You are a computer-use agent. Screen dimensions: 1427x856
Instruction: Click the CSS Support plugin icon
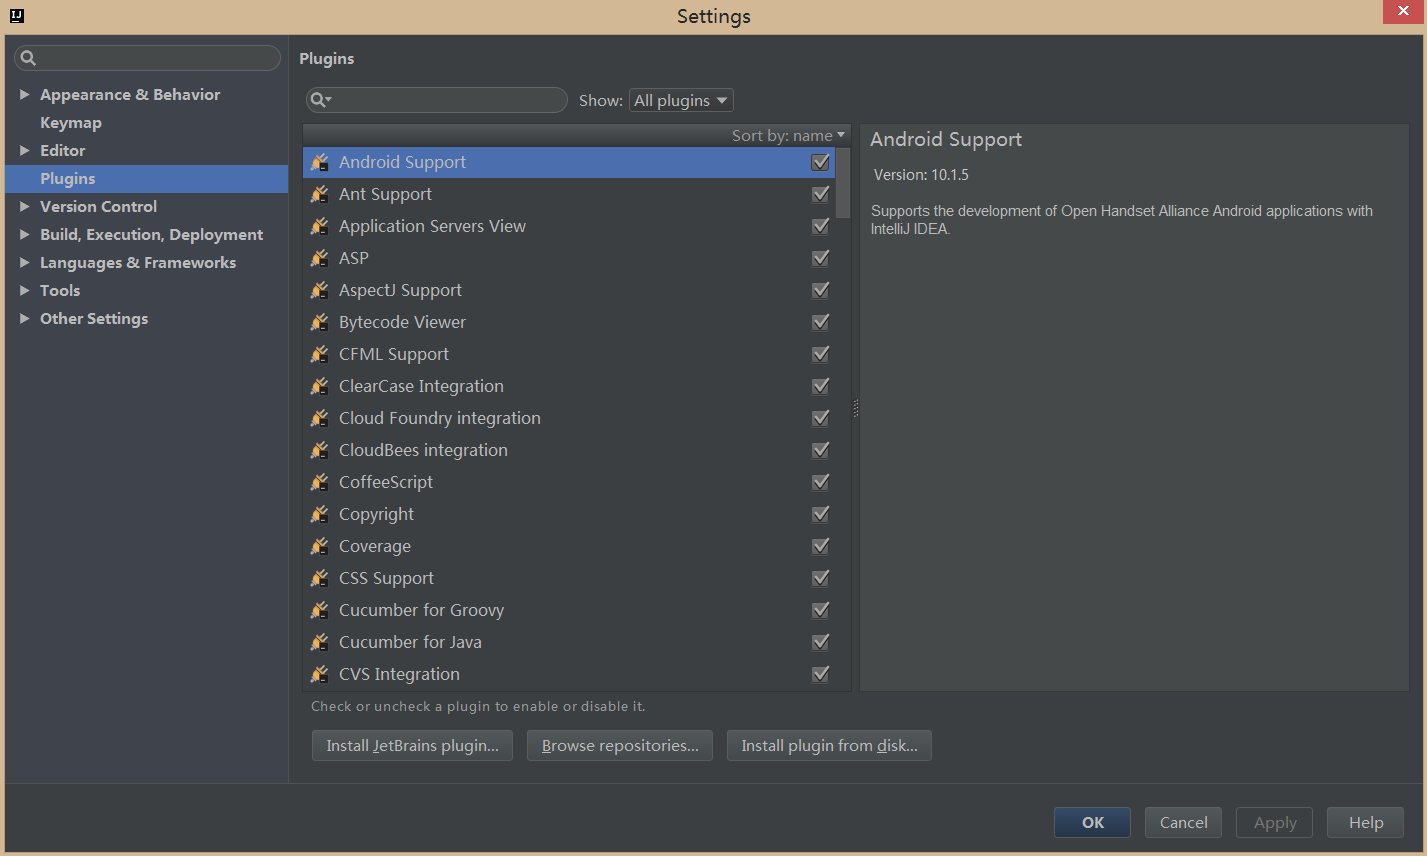[x=320, y=578]
